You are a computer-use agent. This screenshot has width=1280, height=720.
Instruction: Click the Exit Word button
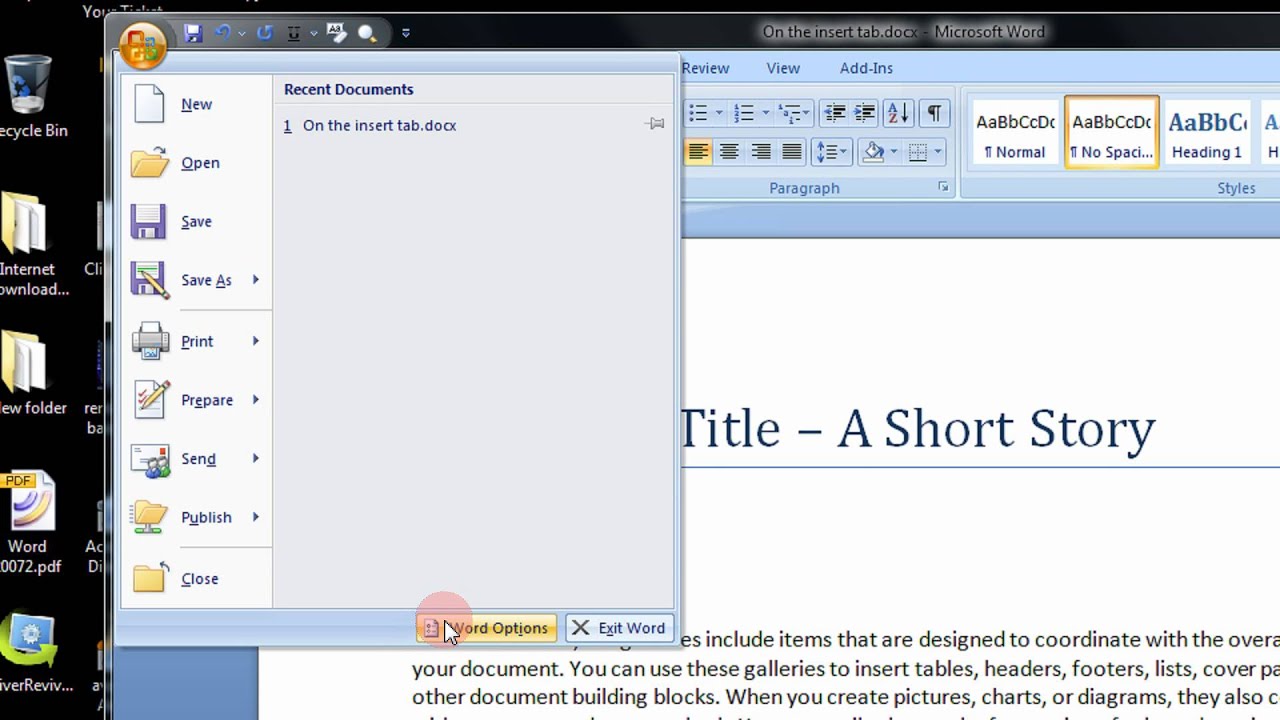620,628
